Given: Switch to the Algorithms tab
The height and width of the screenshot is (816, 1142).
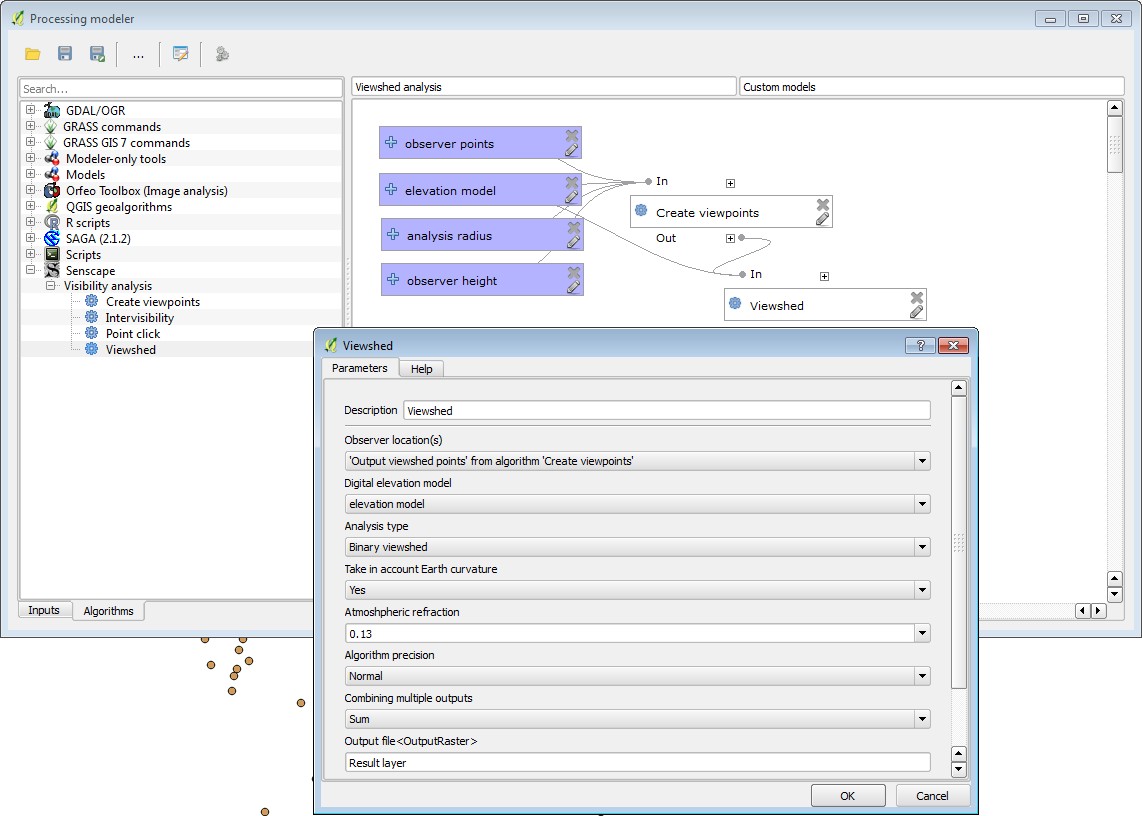Looking at the screenshot, I should [x=109, y=611].
